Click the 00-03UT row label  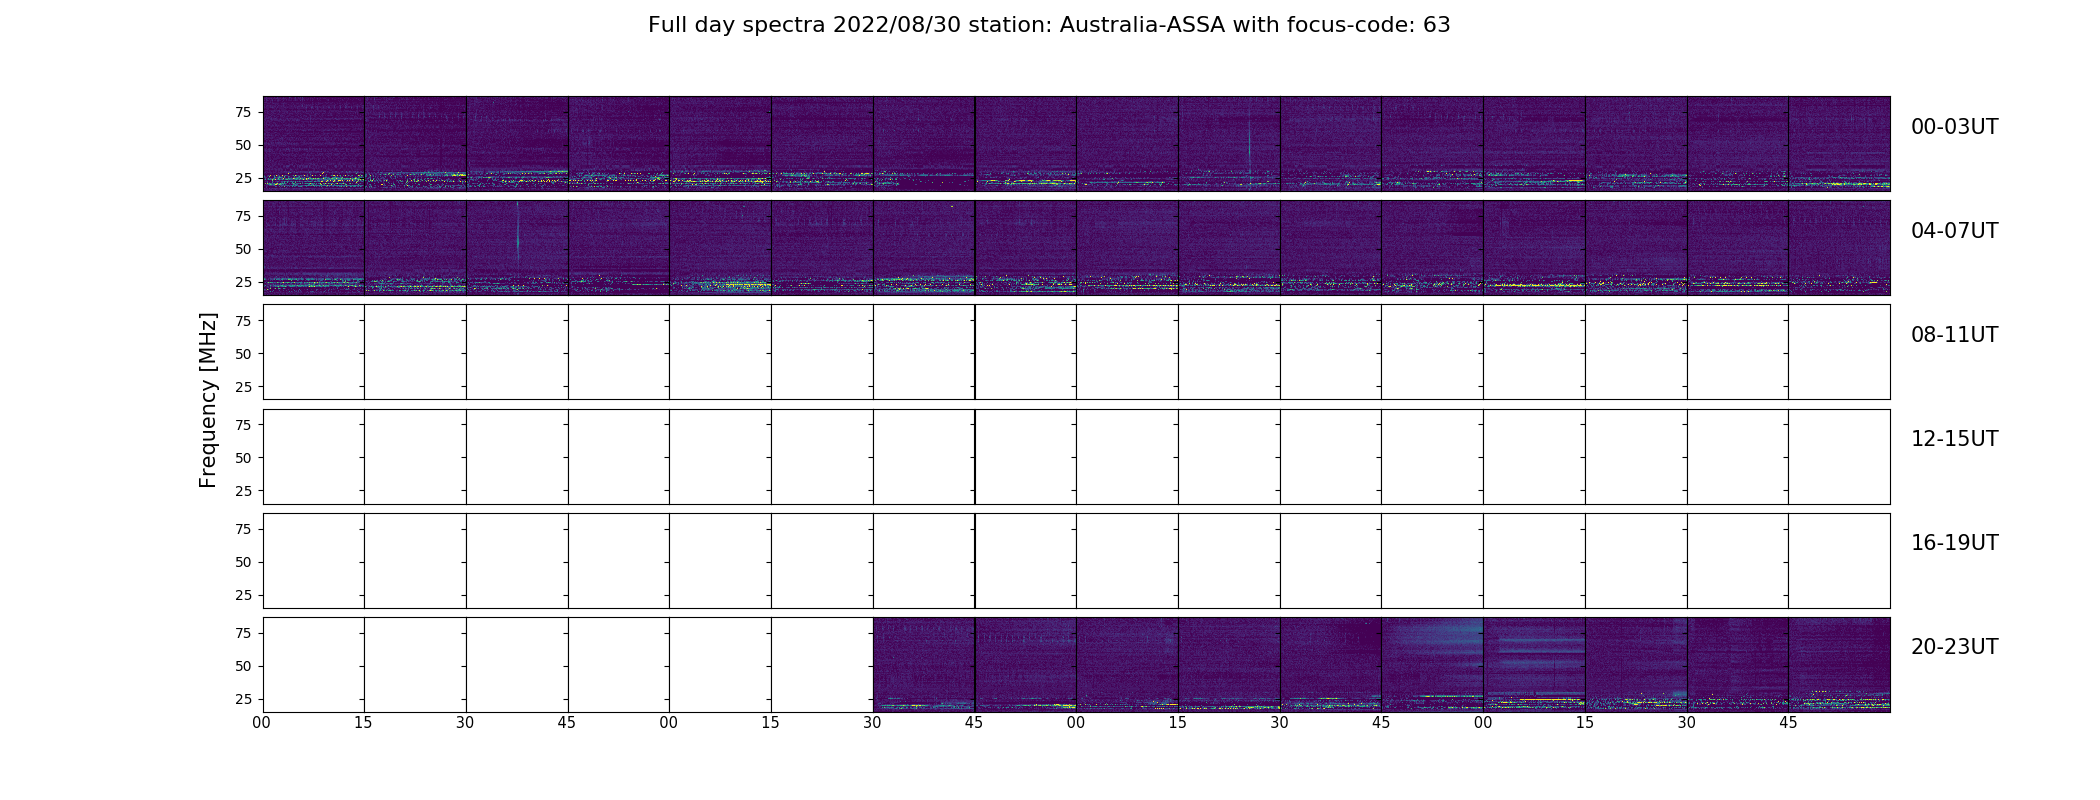[x=1954, y=127]
